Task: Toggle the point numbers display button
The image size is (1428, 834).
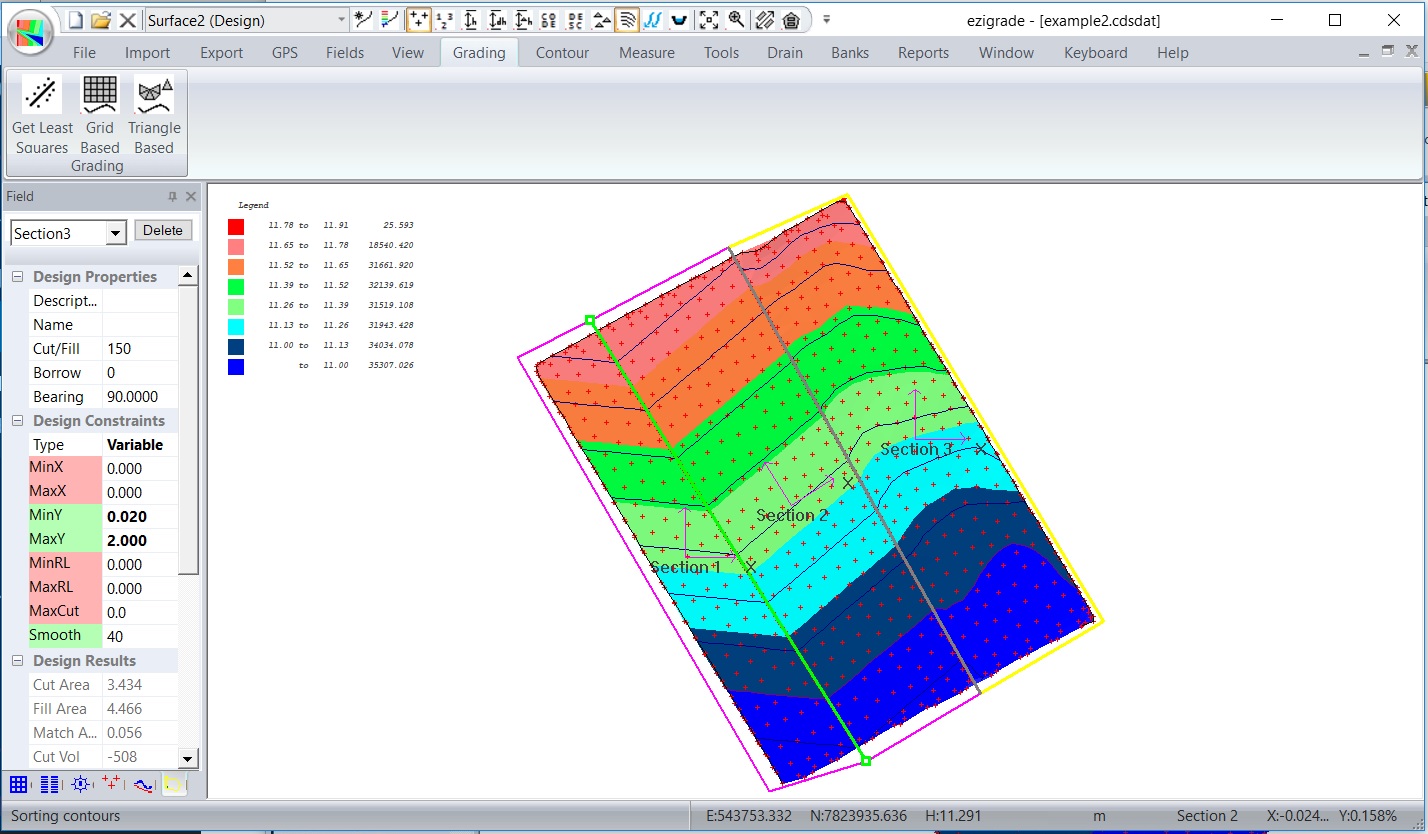Action: point(445,19)
